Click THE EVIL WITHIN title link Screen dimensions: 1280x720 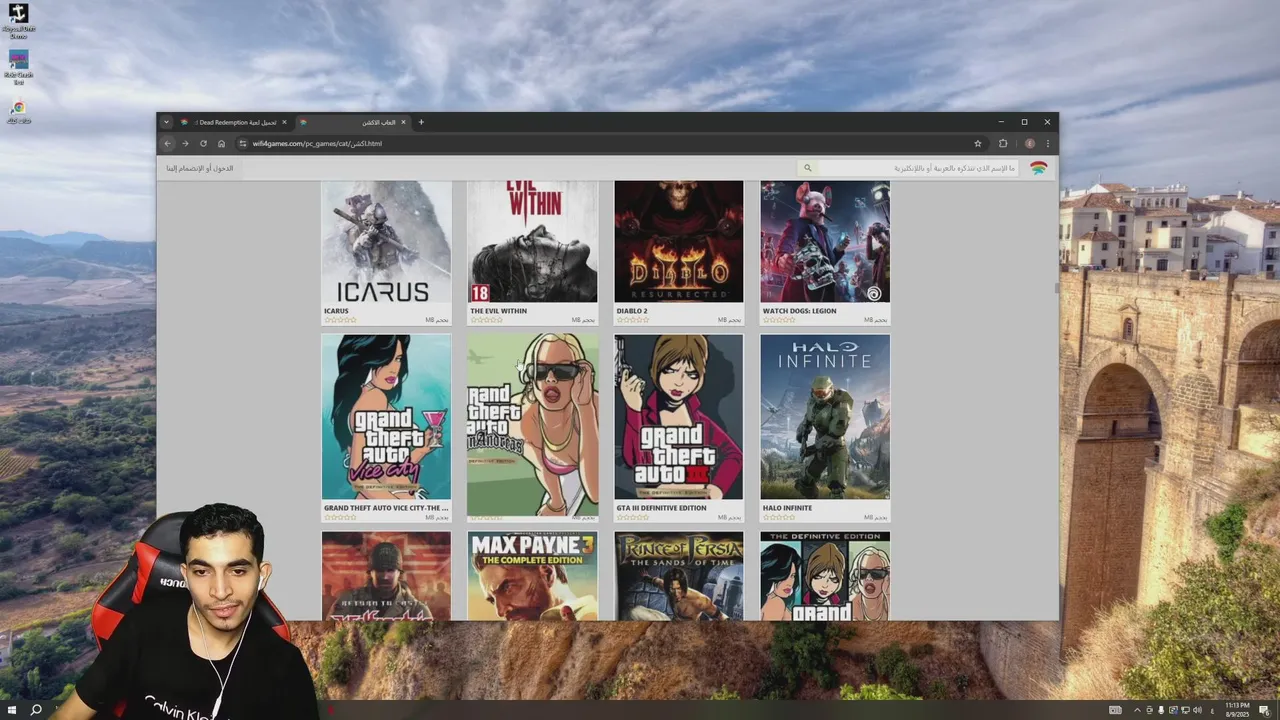click(x=498, y=311)
